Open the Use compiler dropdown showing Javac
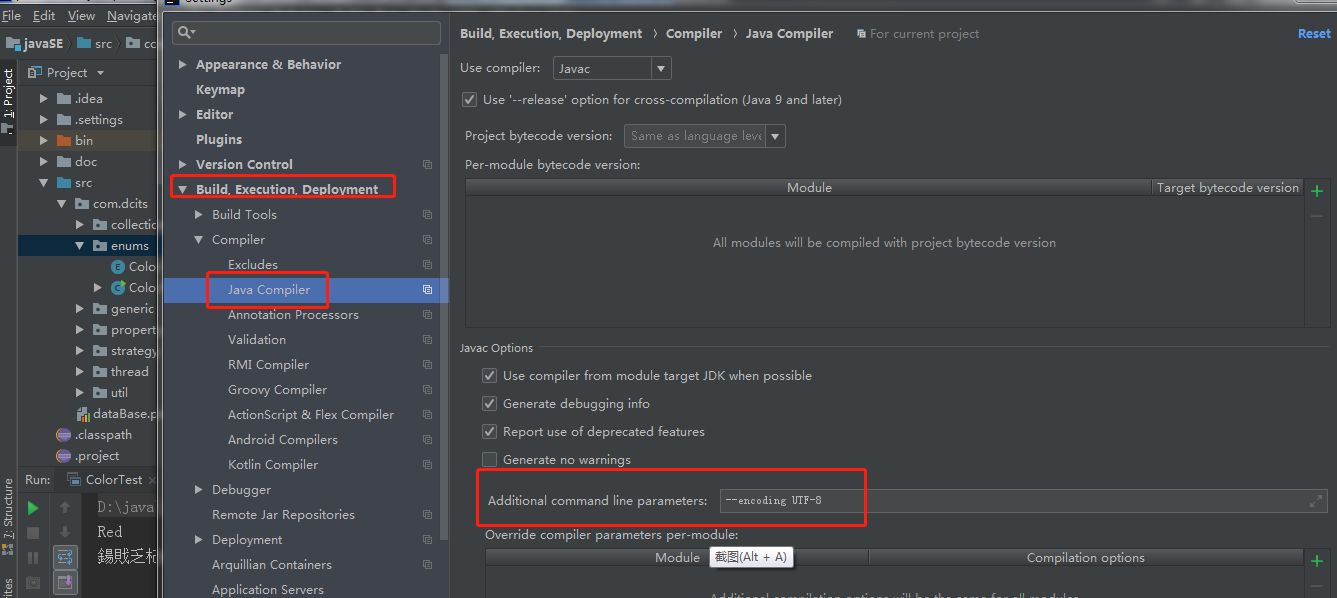Screen dimensions: 1337x598 pyautogui.click(x=660, y=67)
